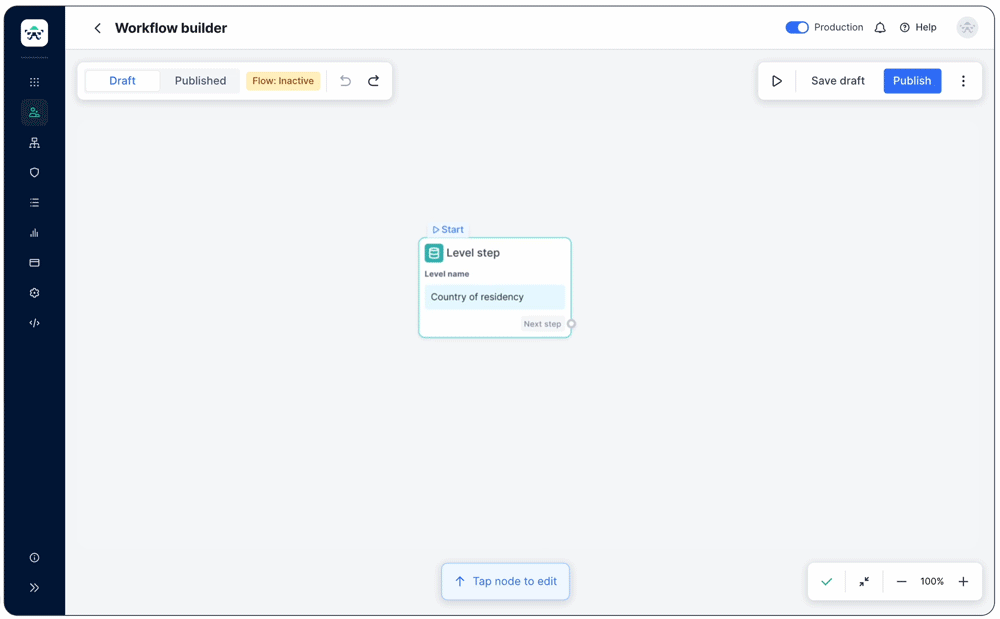Click the bar chart analytics sidebar icon
The height and width of the screenshot is (619, 1000).
34,233
